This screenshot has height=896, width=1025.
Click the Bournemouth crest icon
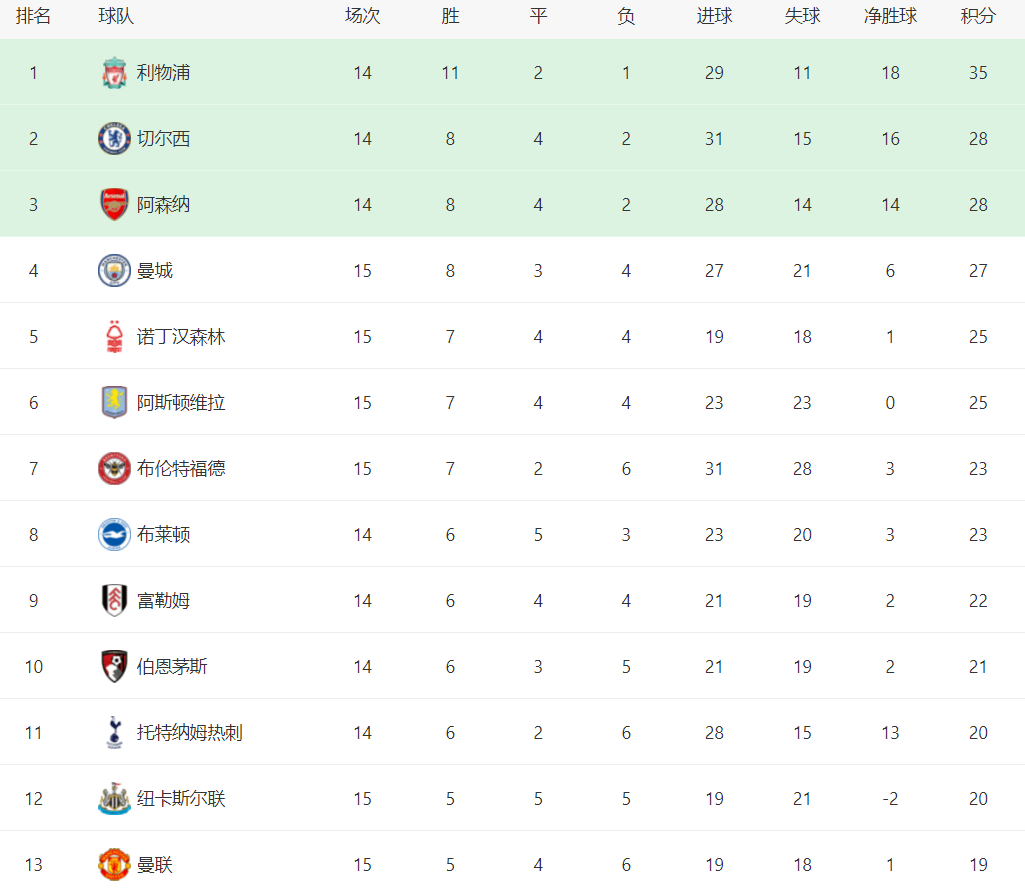pos(114,667)
